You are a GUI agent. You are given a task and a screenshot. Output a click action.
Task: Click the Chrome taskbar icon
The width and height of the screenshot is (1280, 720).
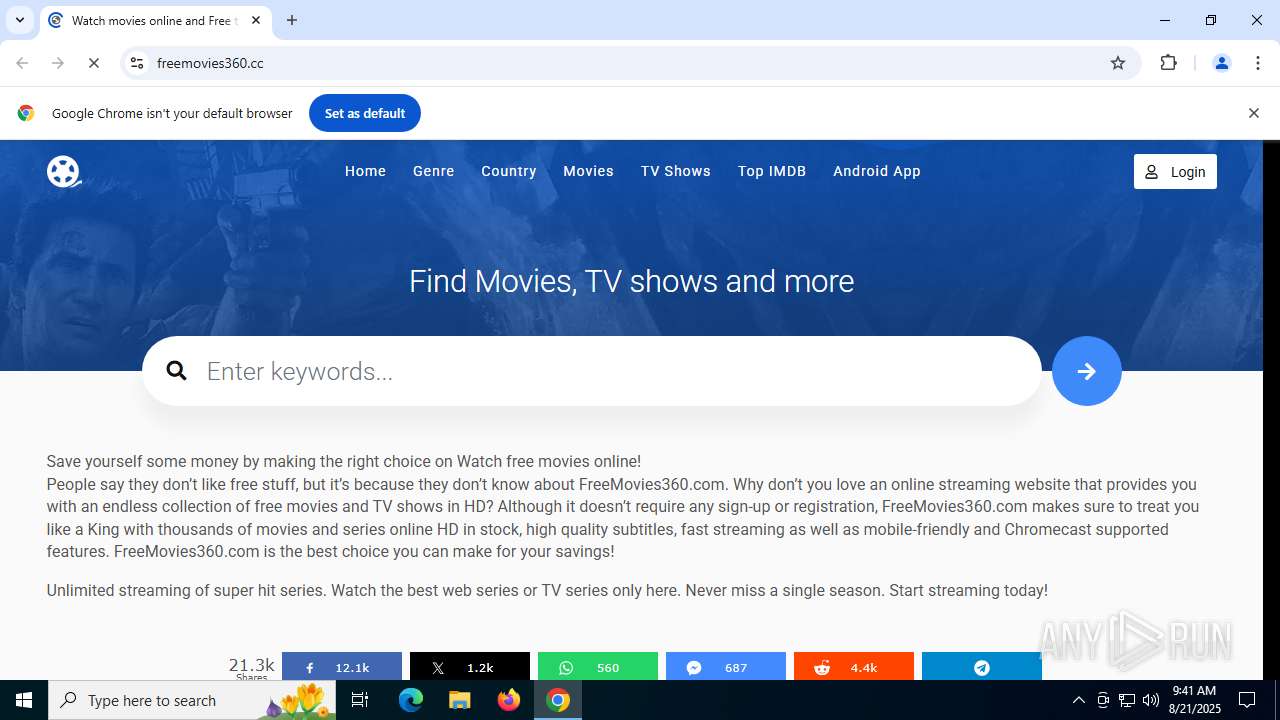tap(558, 700)
